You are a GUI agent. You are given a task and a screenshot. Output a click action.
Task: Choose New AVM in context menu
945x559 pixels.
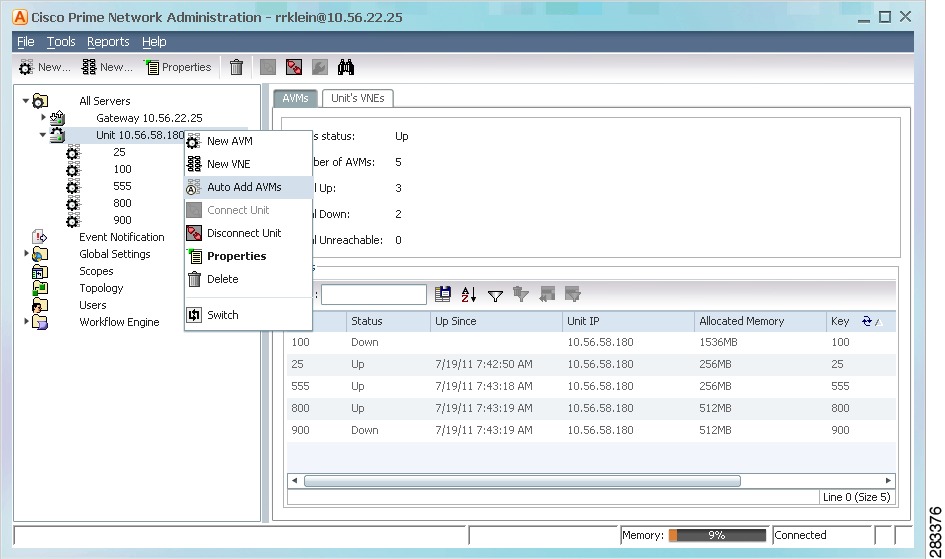tap(248, 141)
